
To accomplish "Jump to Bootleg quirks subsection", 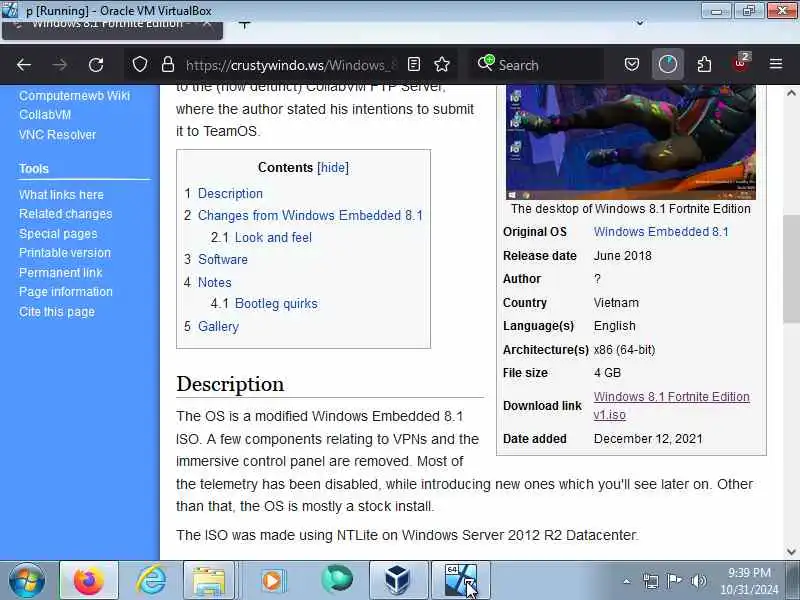I will 276,304.
